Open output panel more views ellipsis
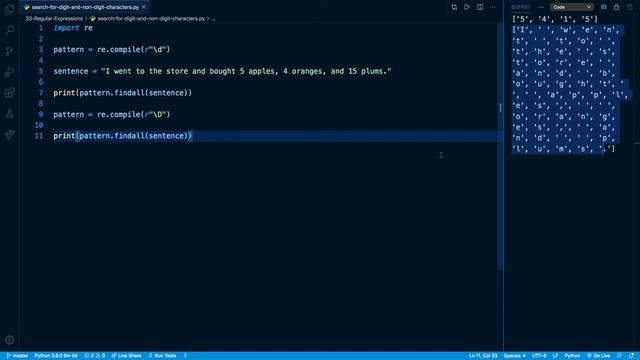The width and height of the screenshot is (640, 360). (x=541, y=7)
